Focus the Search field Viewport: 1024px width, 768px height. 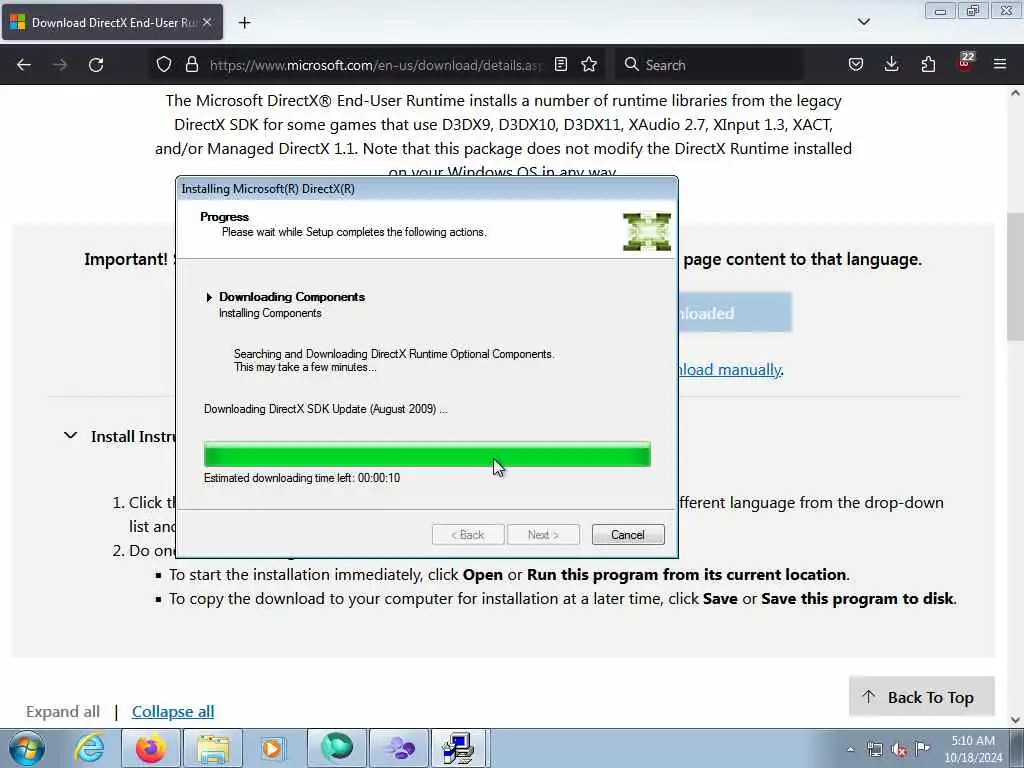pyautogui.click(x=709, y=65)
